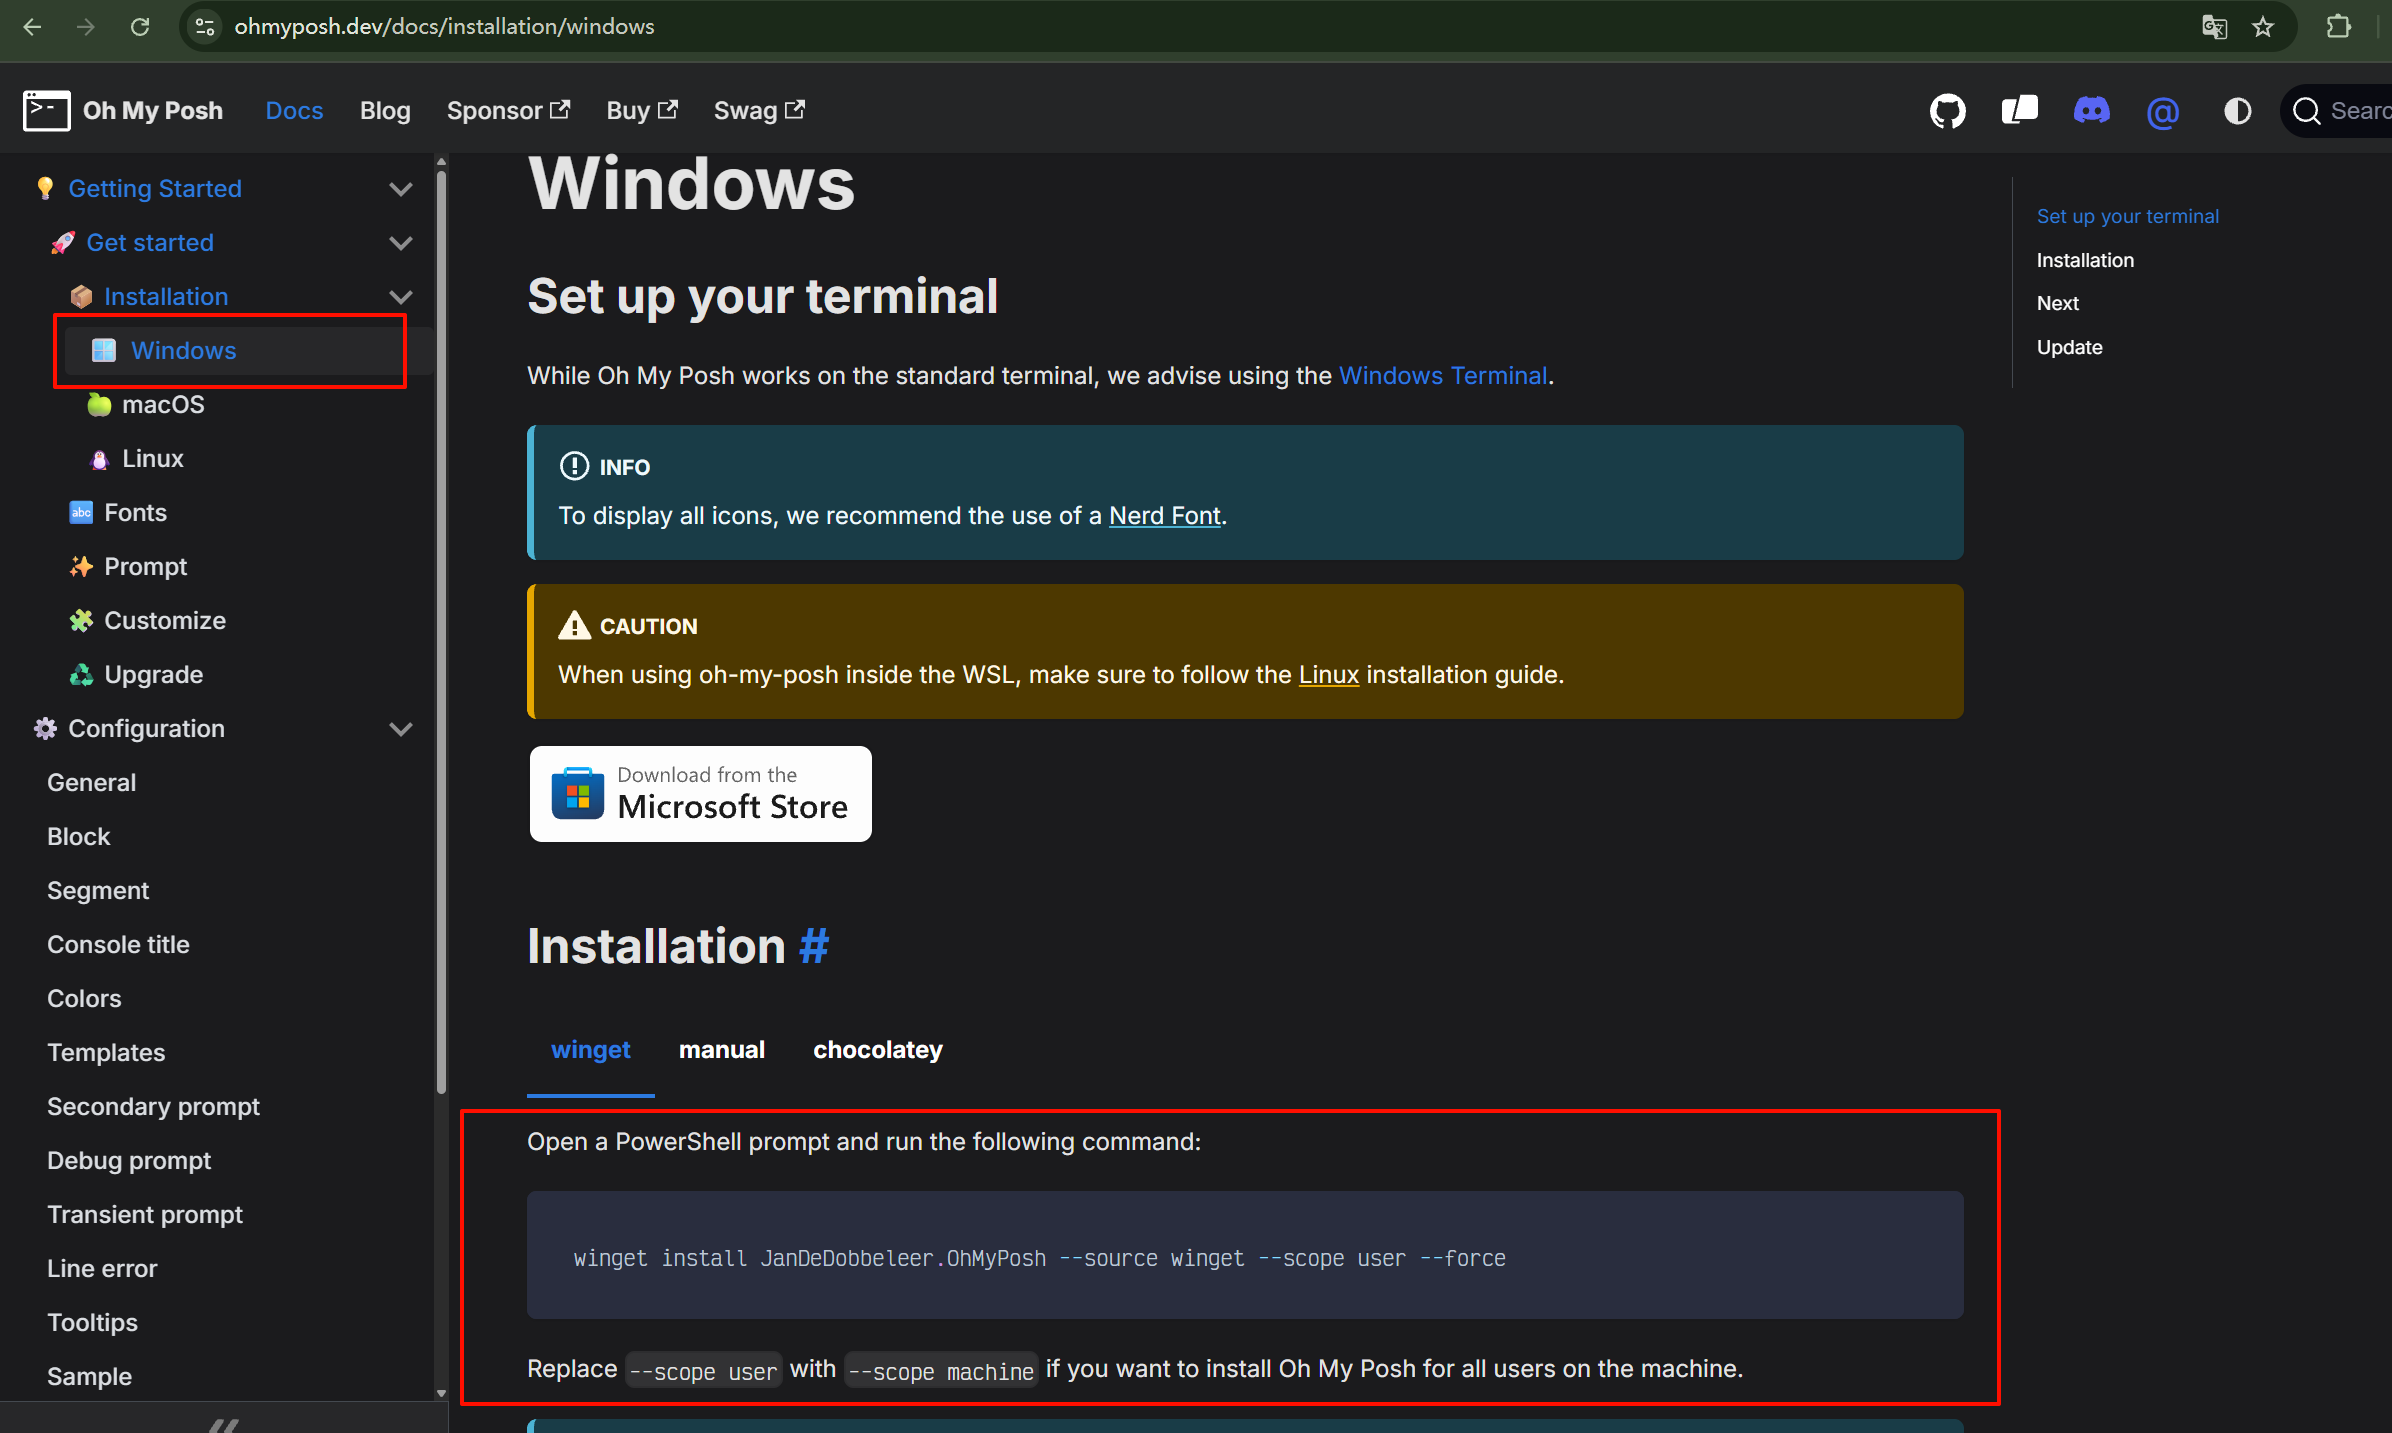Open the Block configuration page

(x=78, y=837)
